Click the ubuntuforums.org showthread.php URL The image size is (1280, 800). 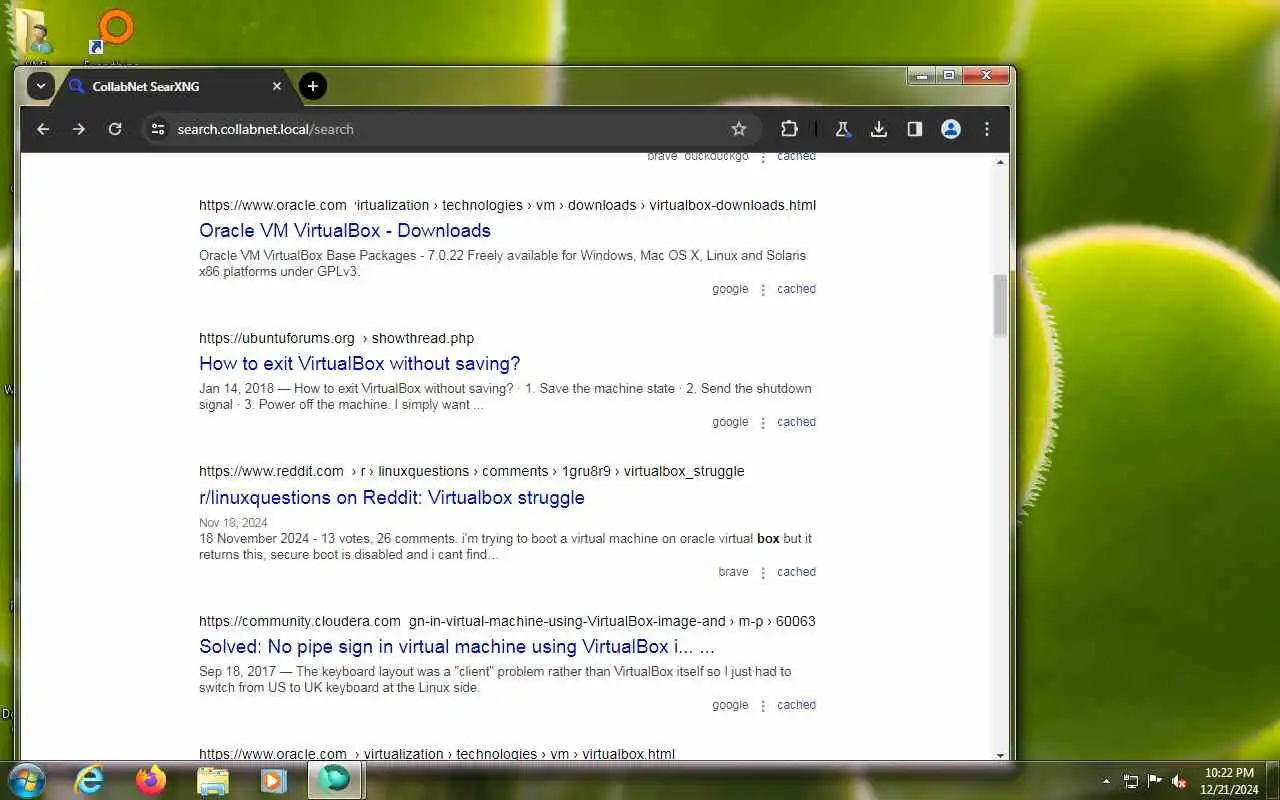[x=336, y=338]
